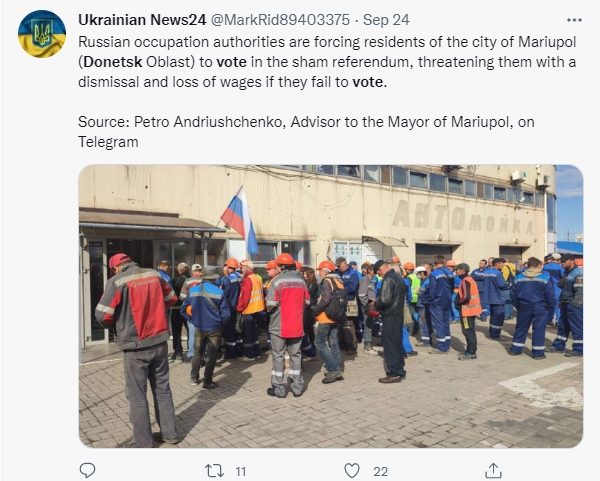Click the Source line mentioning Petro Andriushchenko

coord(306,132)
